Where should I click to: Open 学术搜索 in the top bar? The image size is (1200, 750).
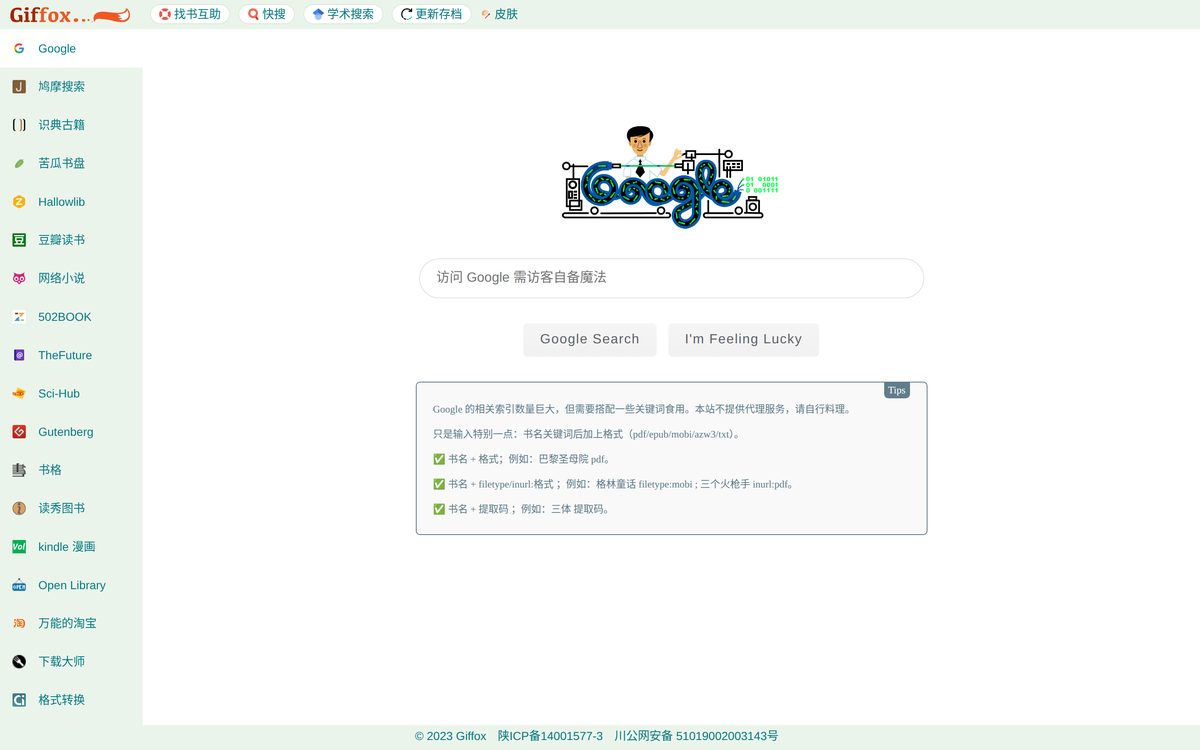(343, 14)
